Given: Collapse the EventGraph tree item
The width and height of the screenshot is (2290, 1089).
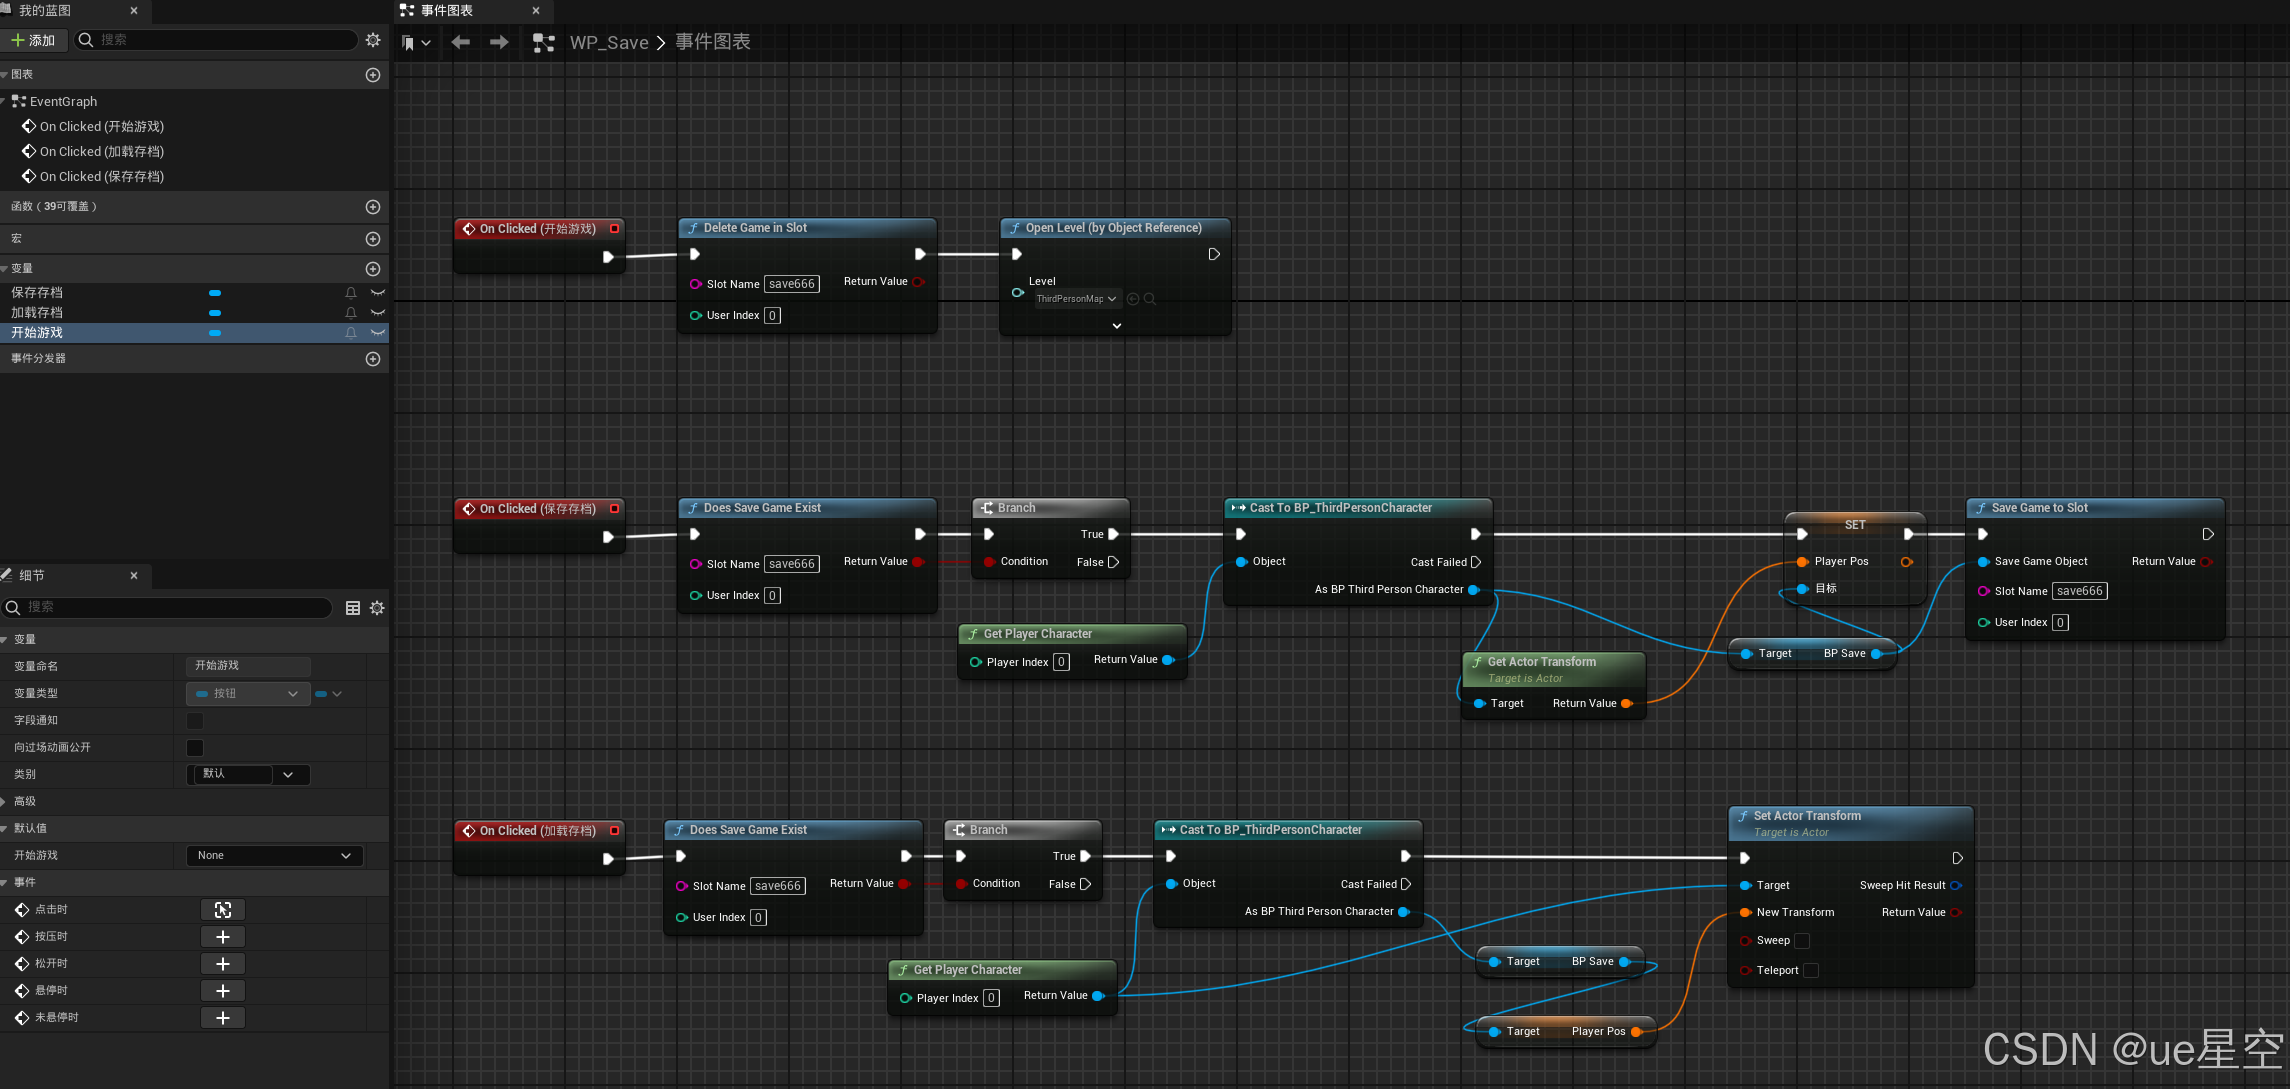Looking at the screenshot, I should [x=5, y=101].
